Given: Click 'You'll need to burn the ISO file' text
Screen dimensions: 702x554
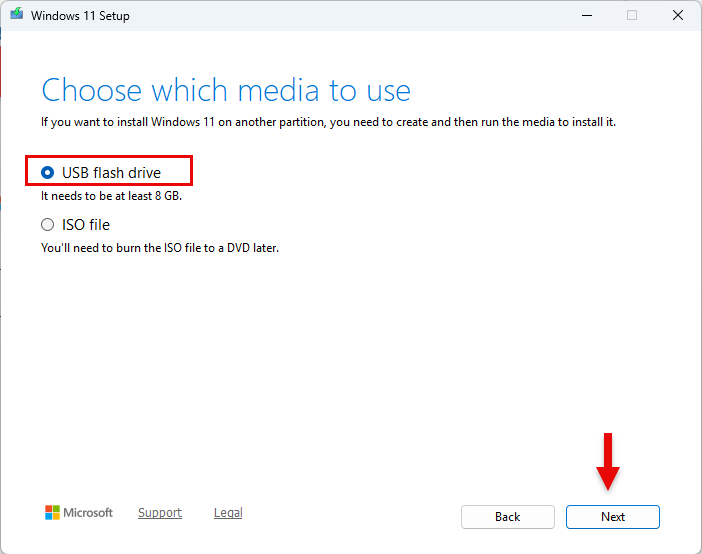Looking at the screenshot, I should (x=160, y=248).
